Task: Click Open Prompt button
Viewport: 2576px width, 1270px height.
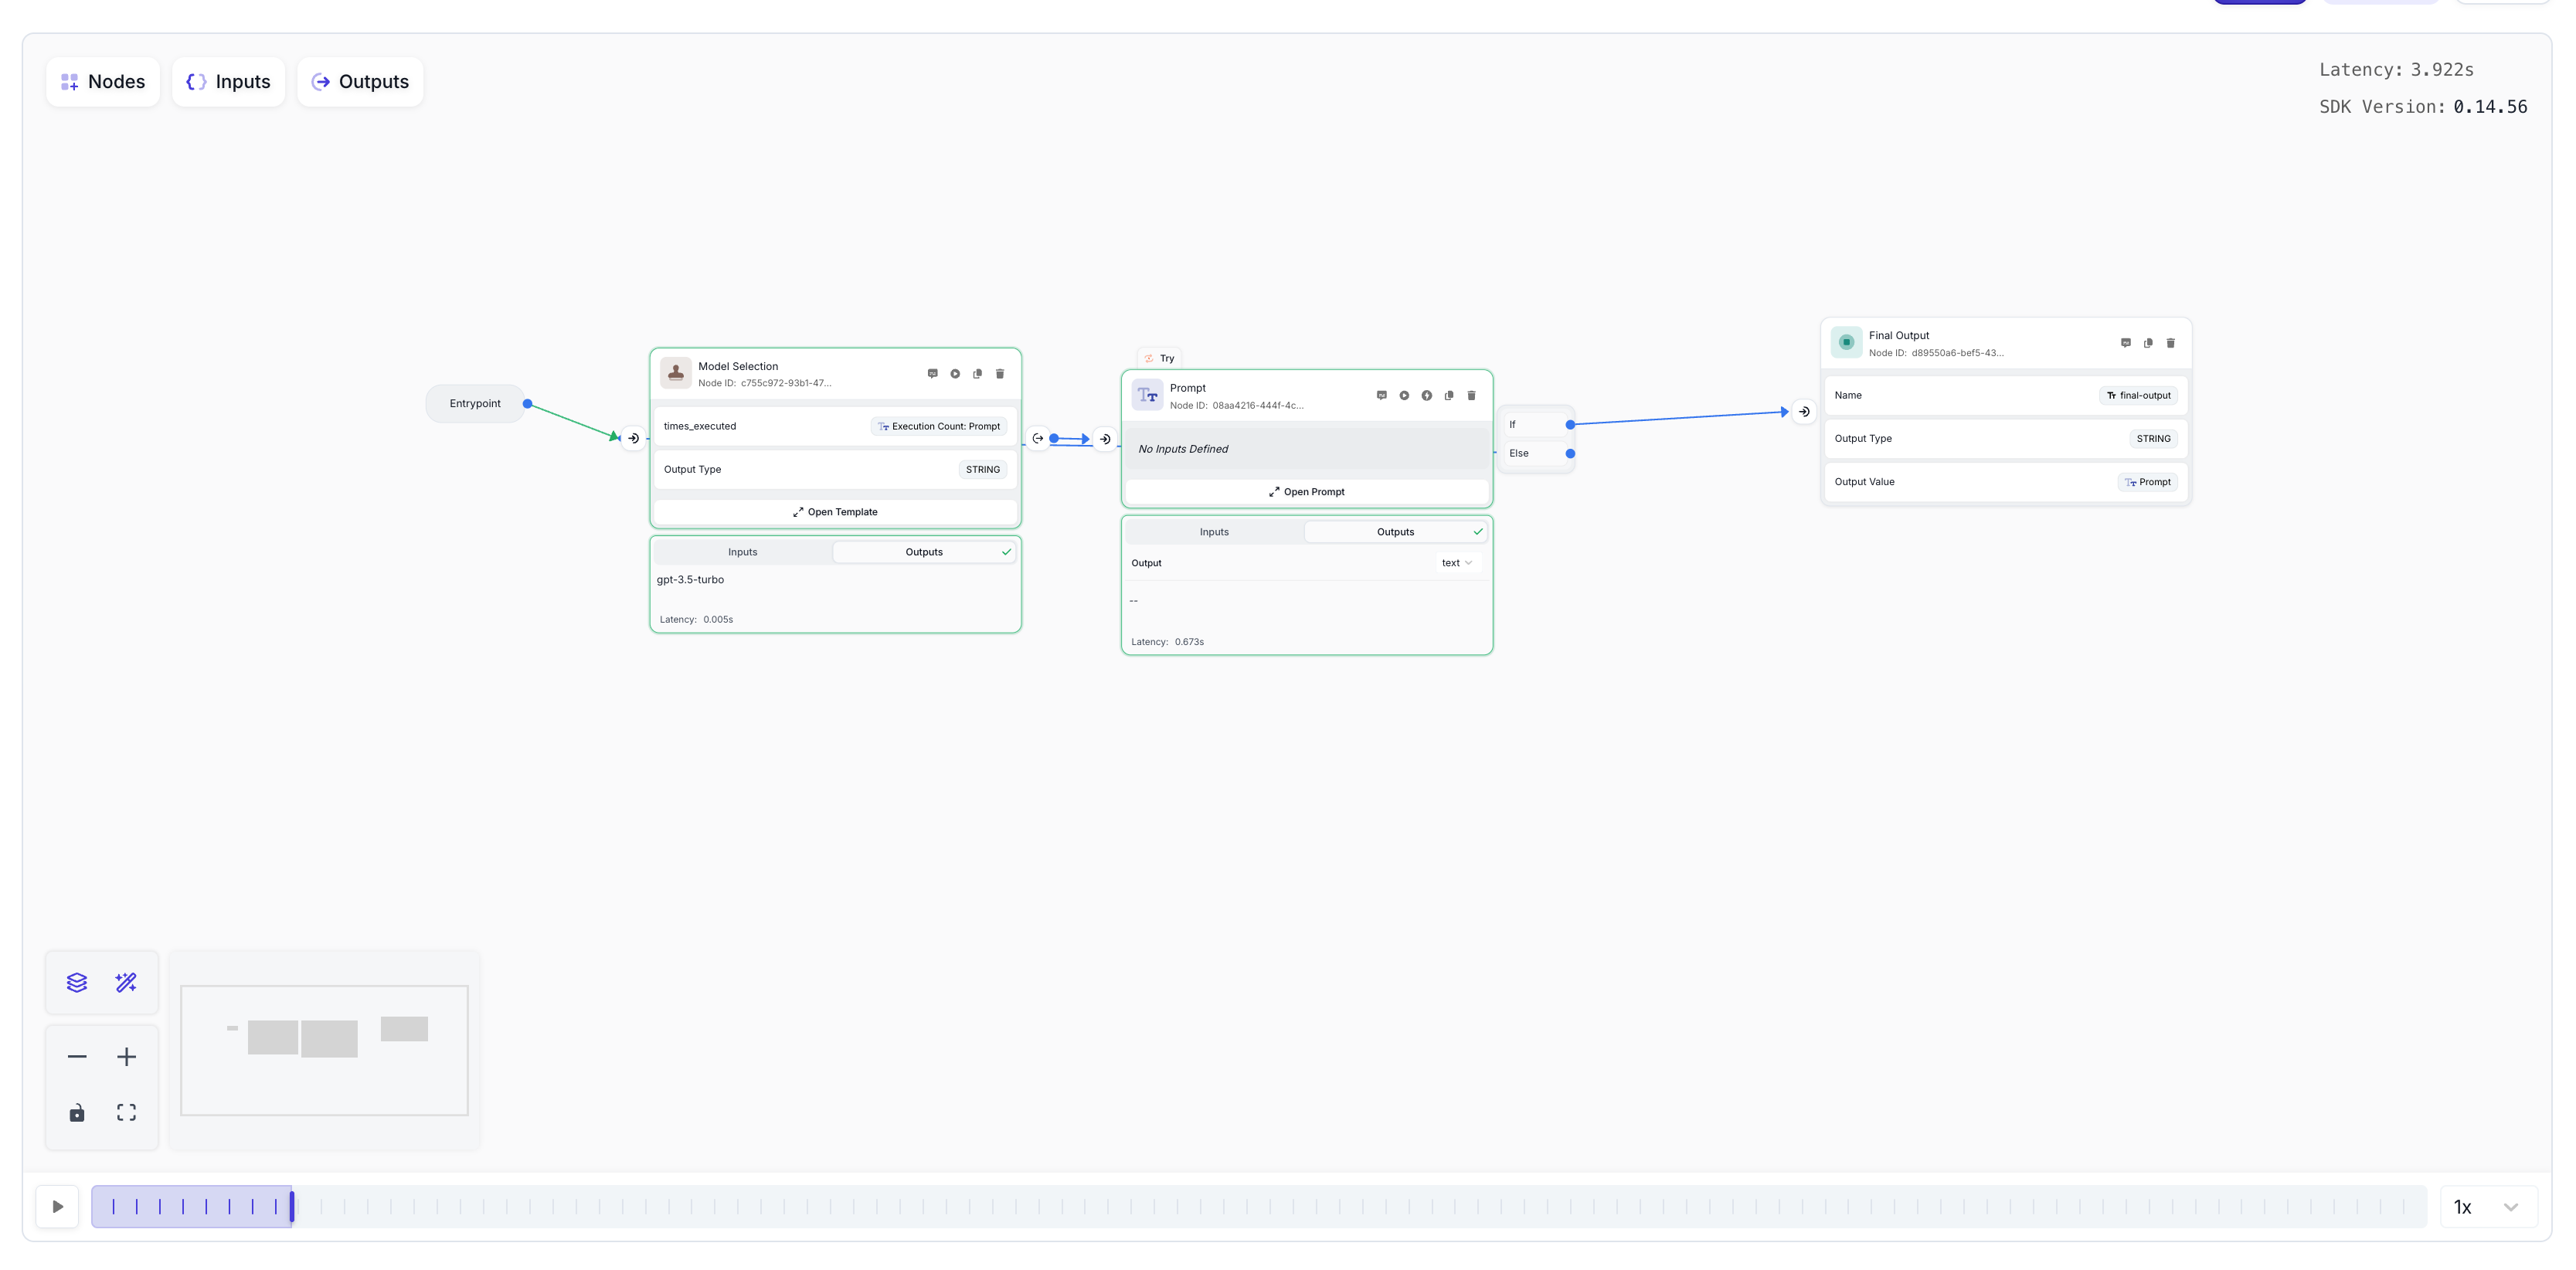Action: pos(1306,492)
